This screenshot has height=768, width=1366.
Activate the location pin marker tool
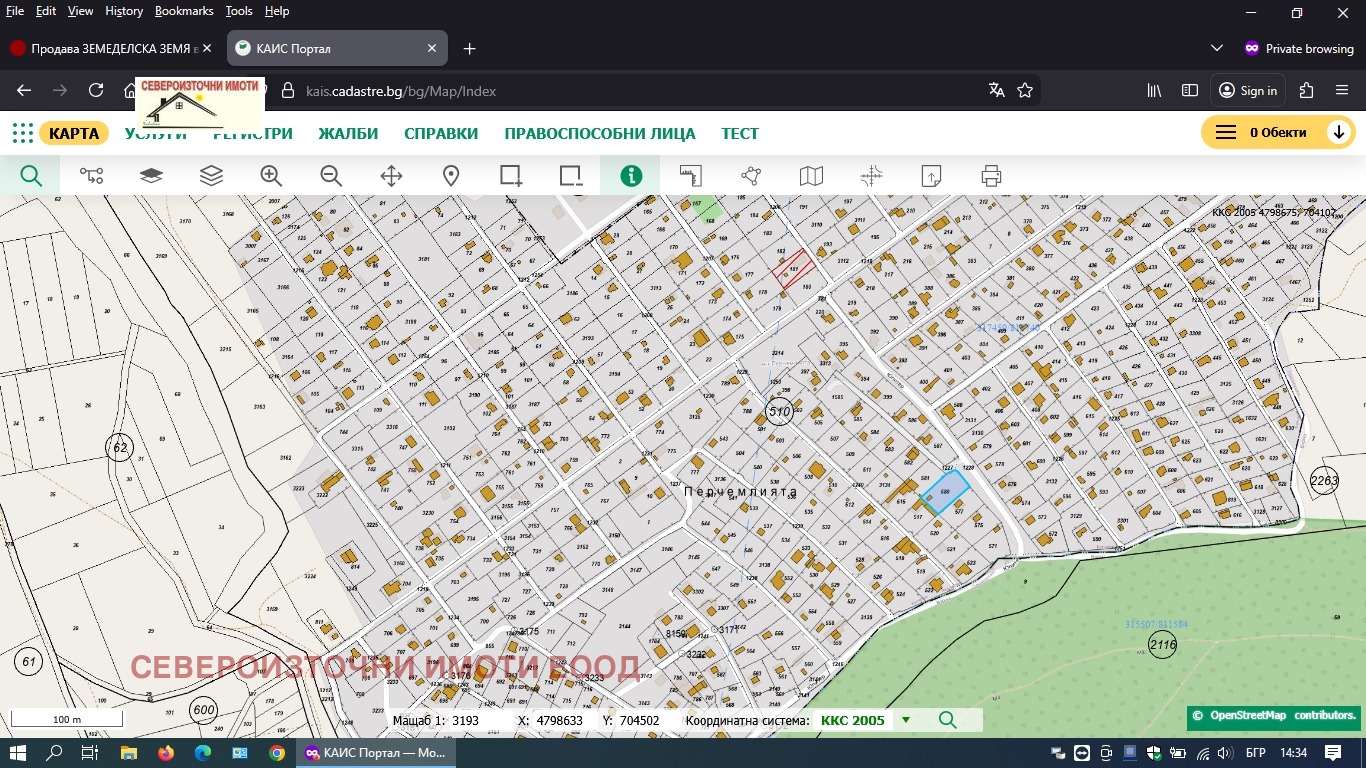coord(451,176)
